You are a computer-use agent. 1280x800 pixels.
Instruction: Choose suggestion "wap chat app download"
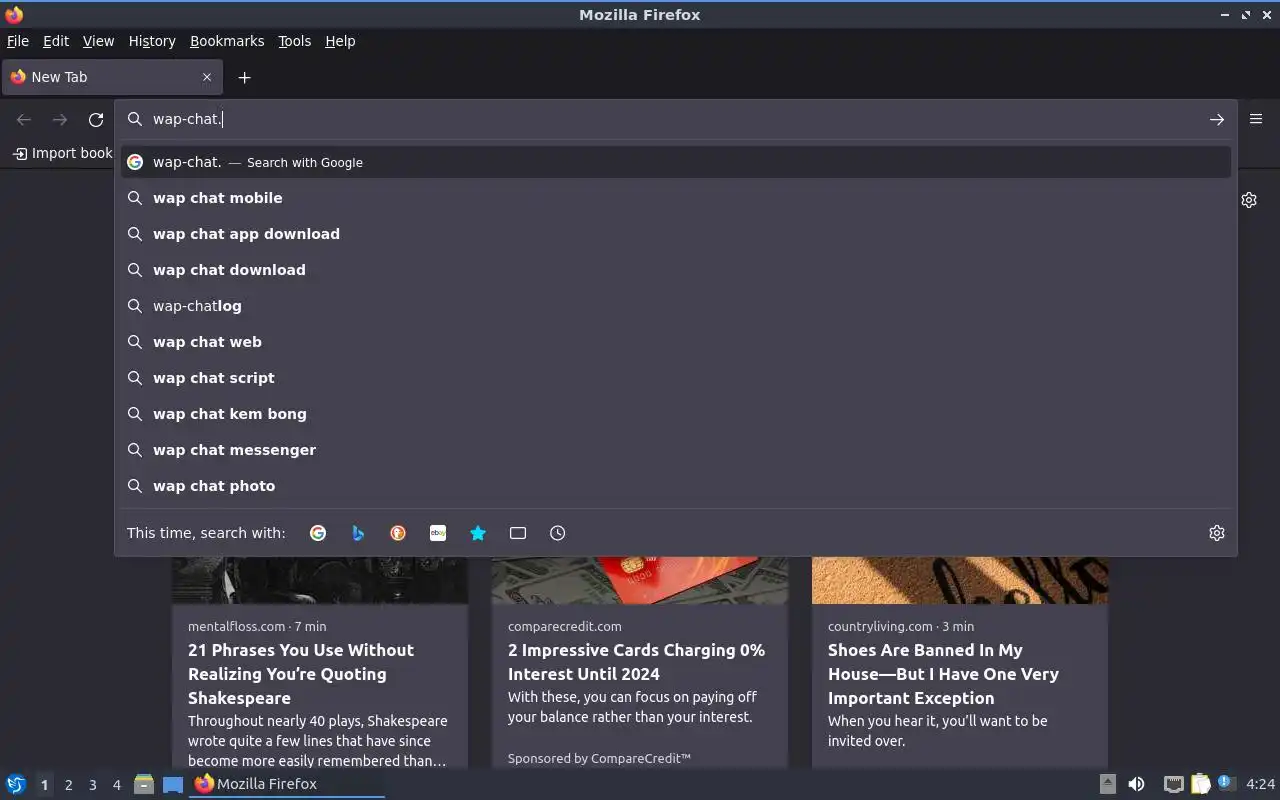pyautogui.click(x=676, y=234)
